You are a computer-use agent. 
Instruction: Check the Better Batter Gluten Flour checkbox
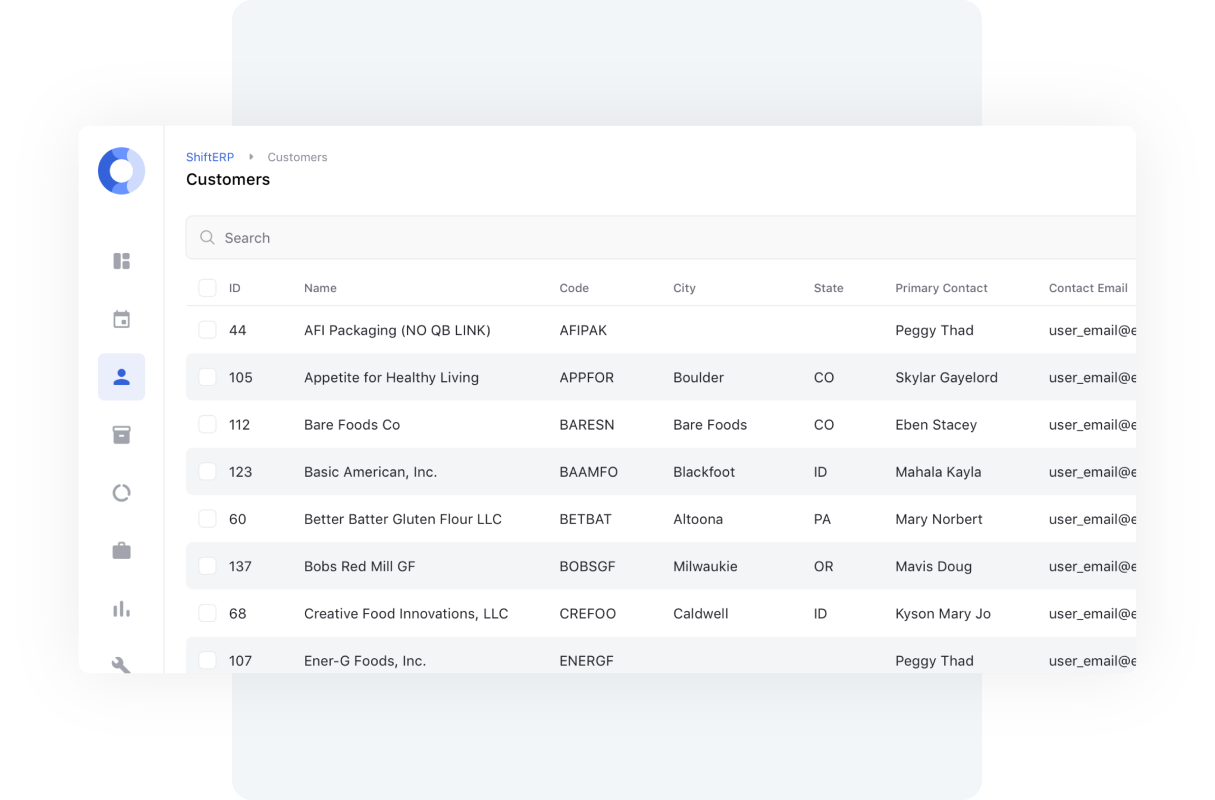[x=207, y=519]
